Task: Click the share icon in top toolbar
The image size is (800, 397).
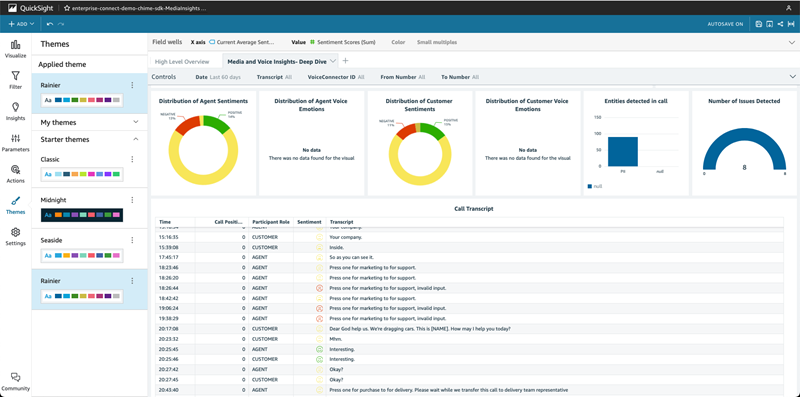Action: [x=780, y=24]
